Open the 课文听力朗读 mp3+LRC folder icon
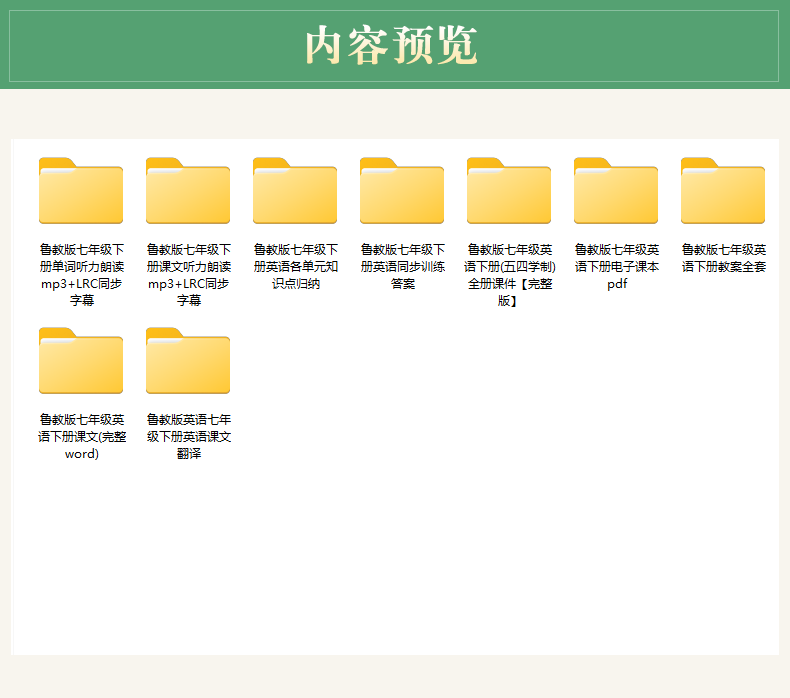The image size is (790, 698). (188, 191)
